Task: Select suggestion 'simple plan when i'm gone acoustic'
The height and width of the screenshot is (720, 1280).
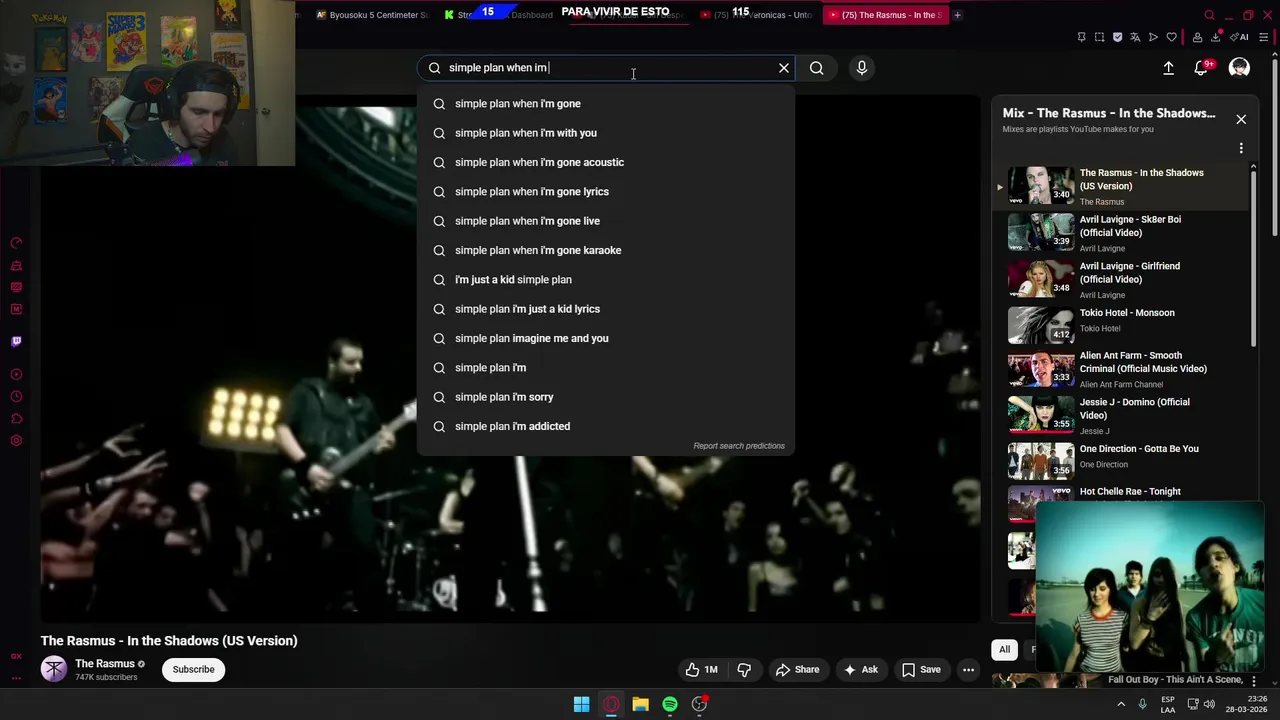Action: tap(606, 162)
